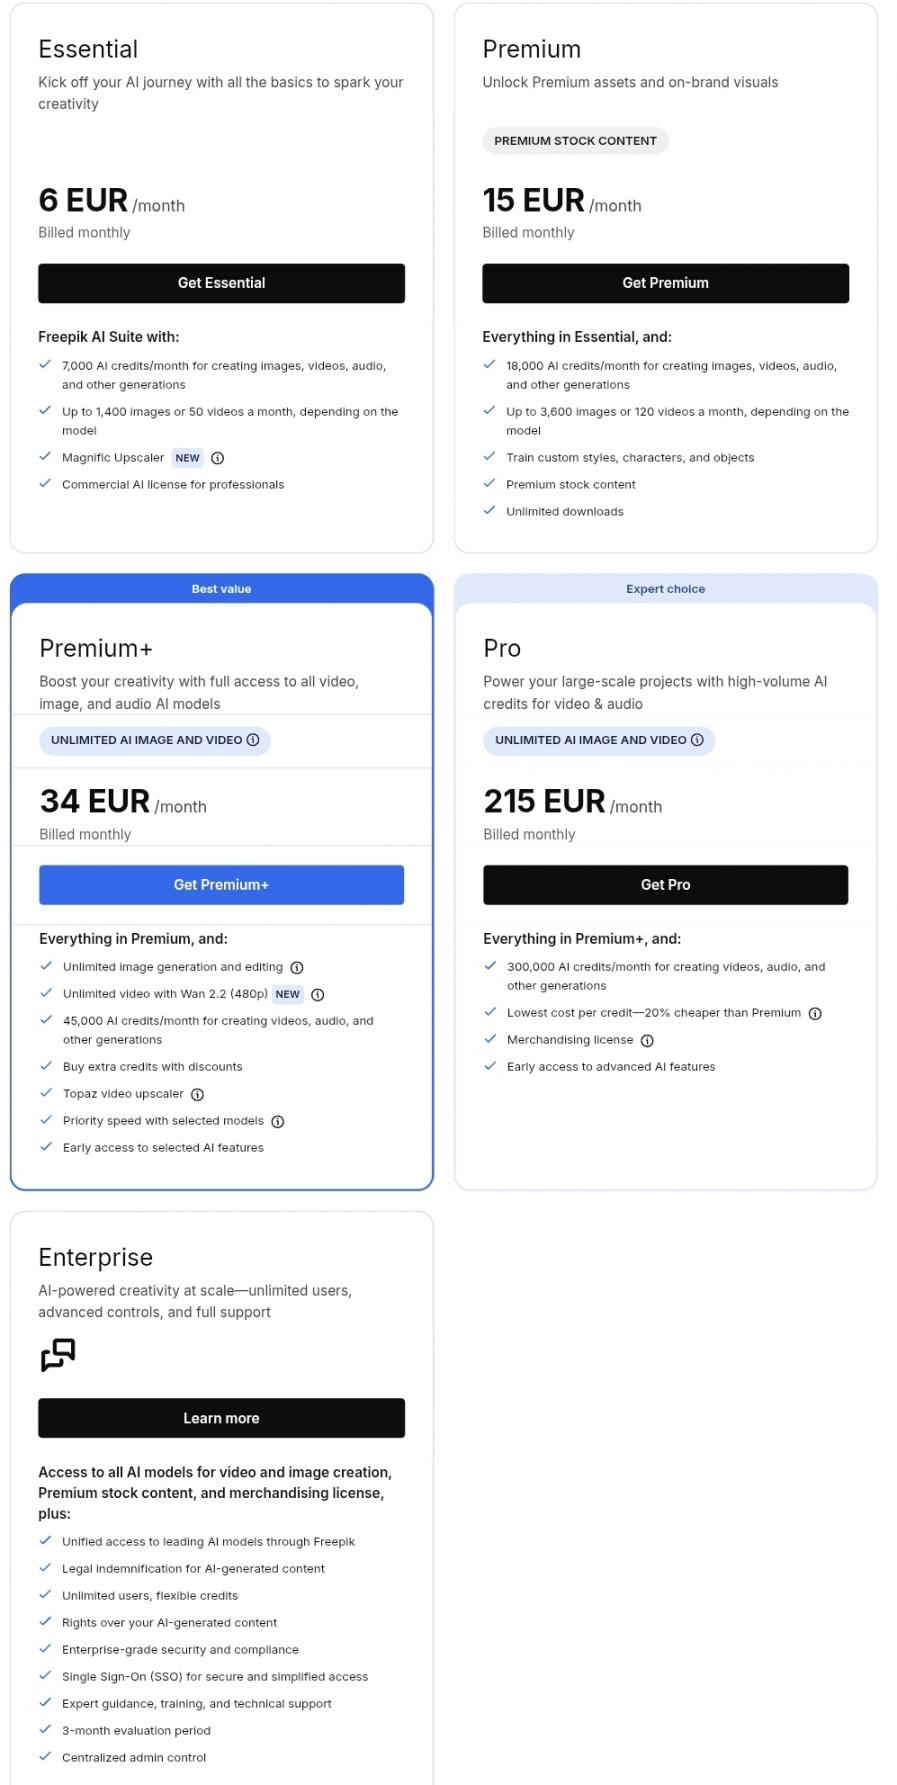The width and height of the screenshot is (897, 1785).
Task: Click the Best value banner
Action: (221, 589)
